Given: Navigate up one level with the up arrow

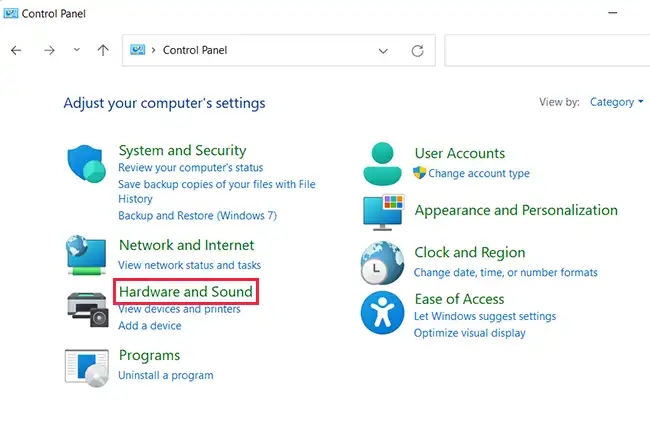Looking at the screenshot, I should pos(103,51).
